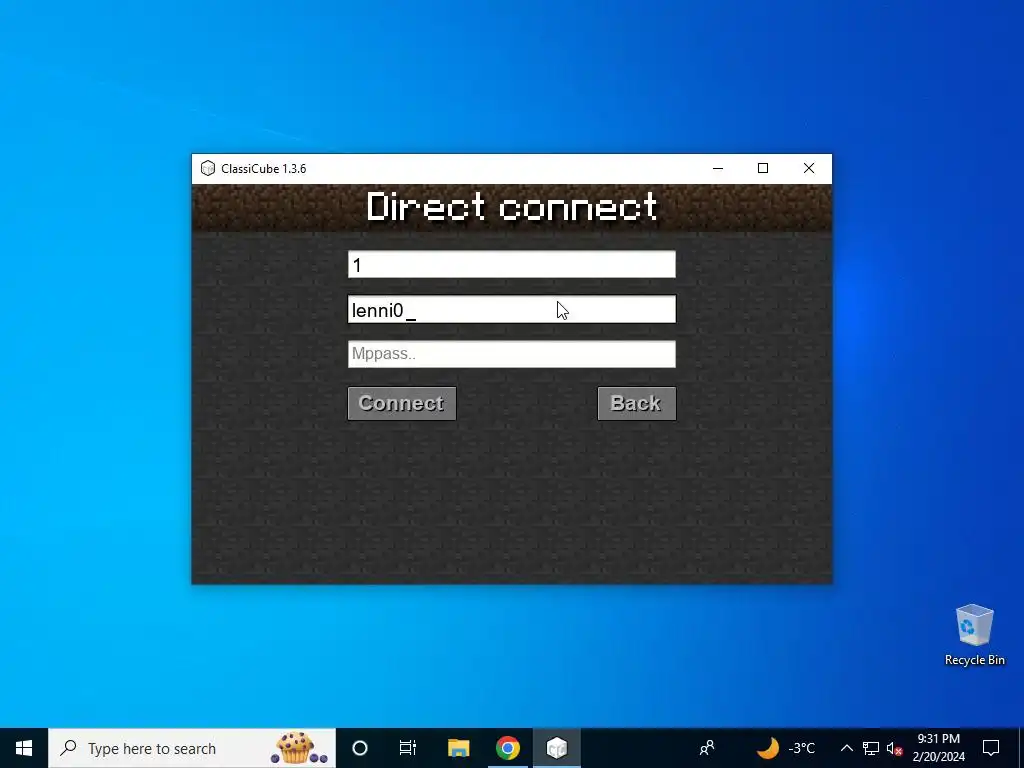
Task: Open Task View on the taskbar
Action: pyautogui.click(x=408, y=748)
